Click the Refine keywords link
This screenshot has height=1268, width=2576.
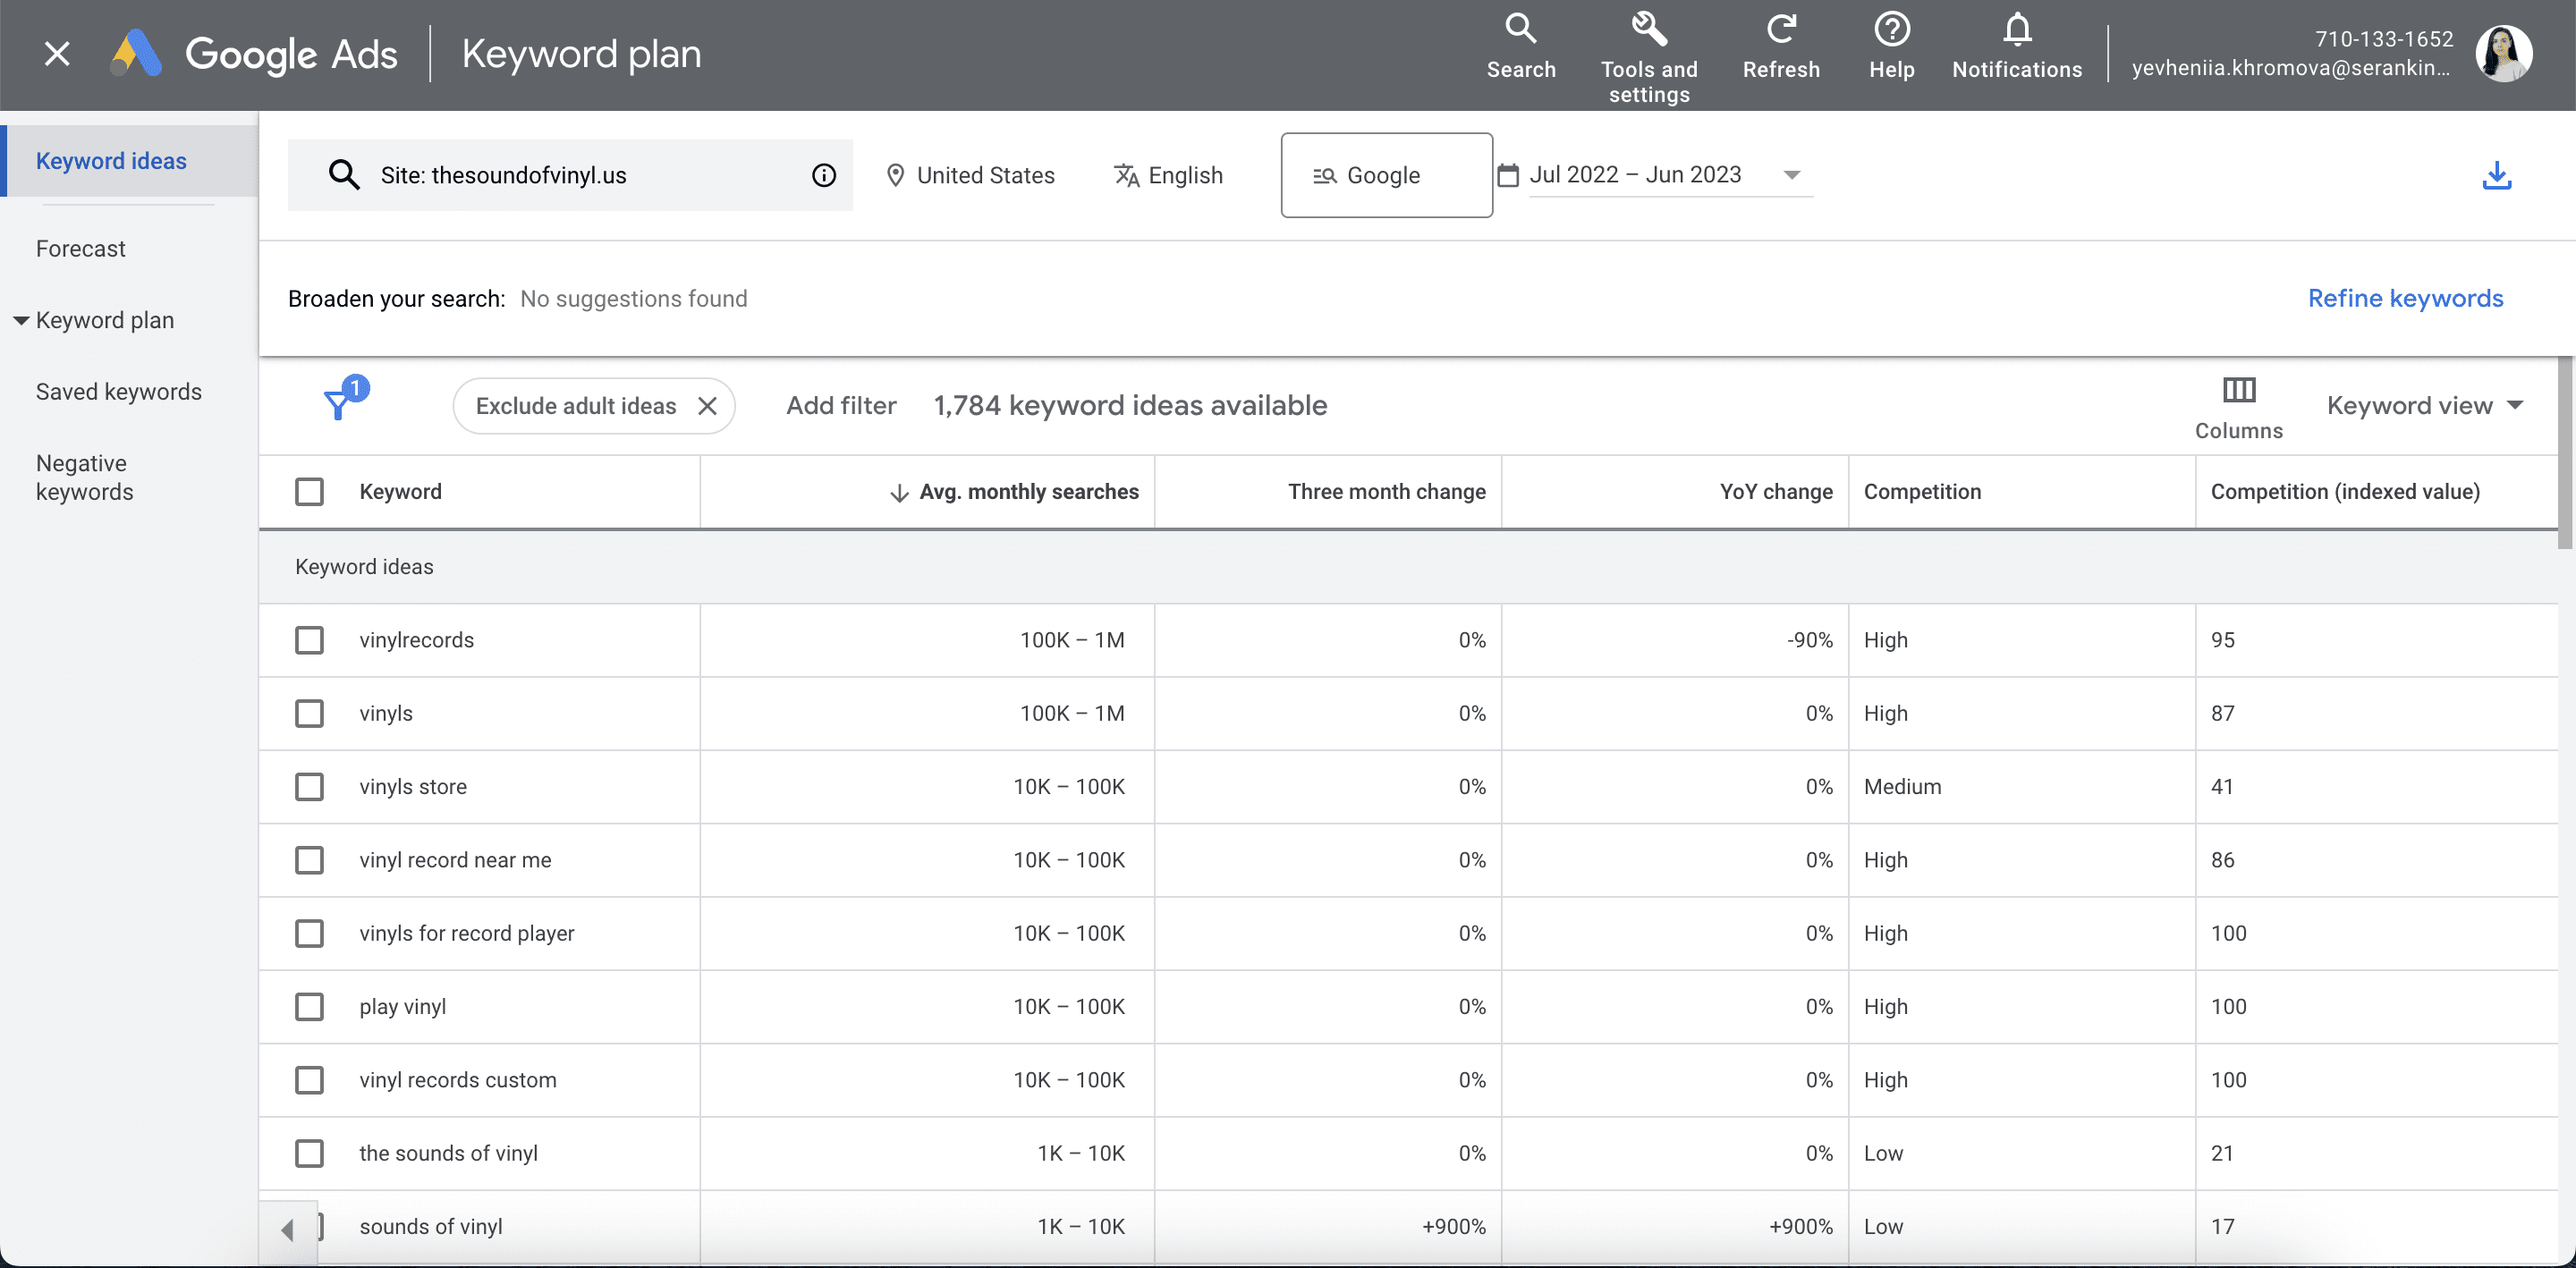(x=2405, y=298)
